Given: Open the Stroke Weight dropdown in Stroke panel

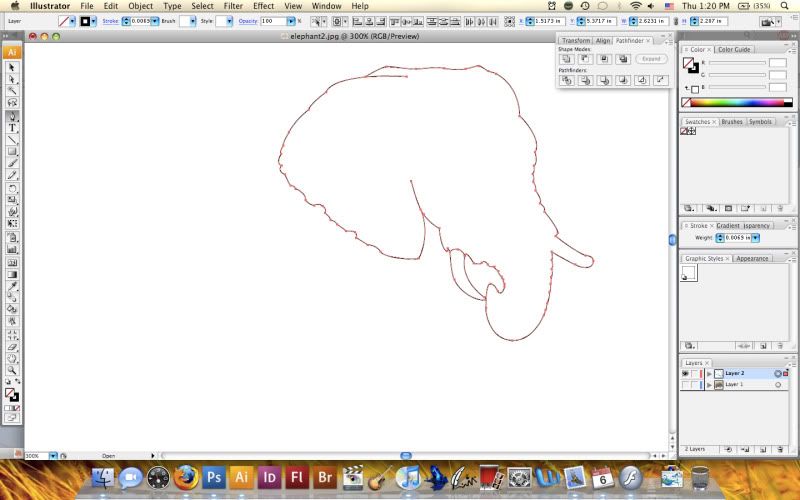Looking at the screenshot, I should tap(756, 238).
